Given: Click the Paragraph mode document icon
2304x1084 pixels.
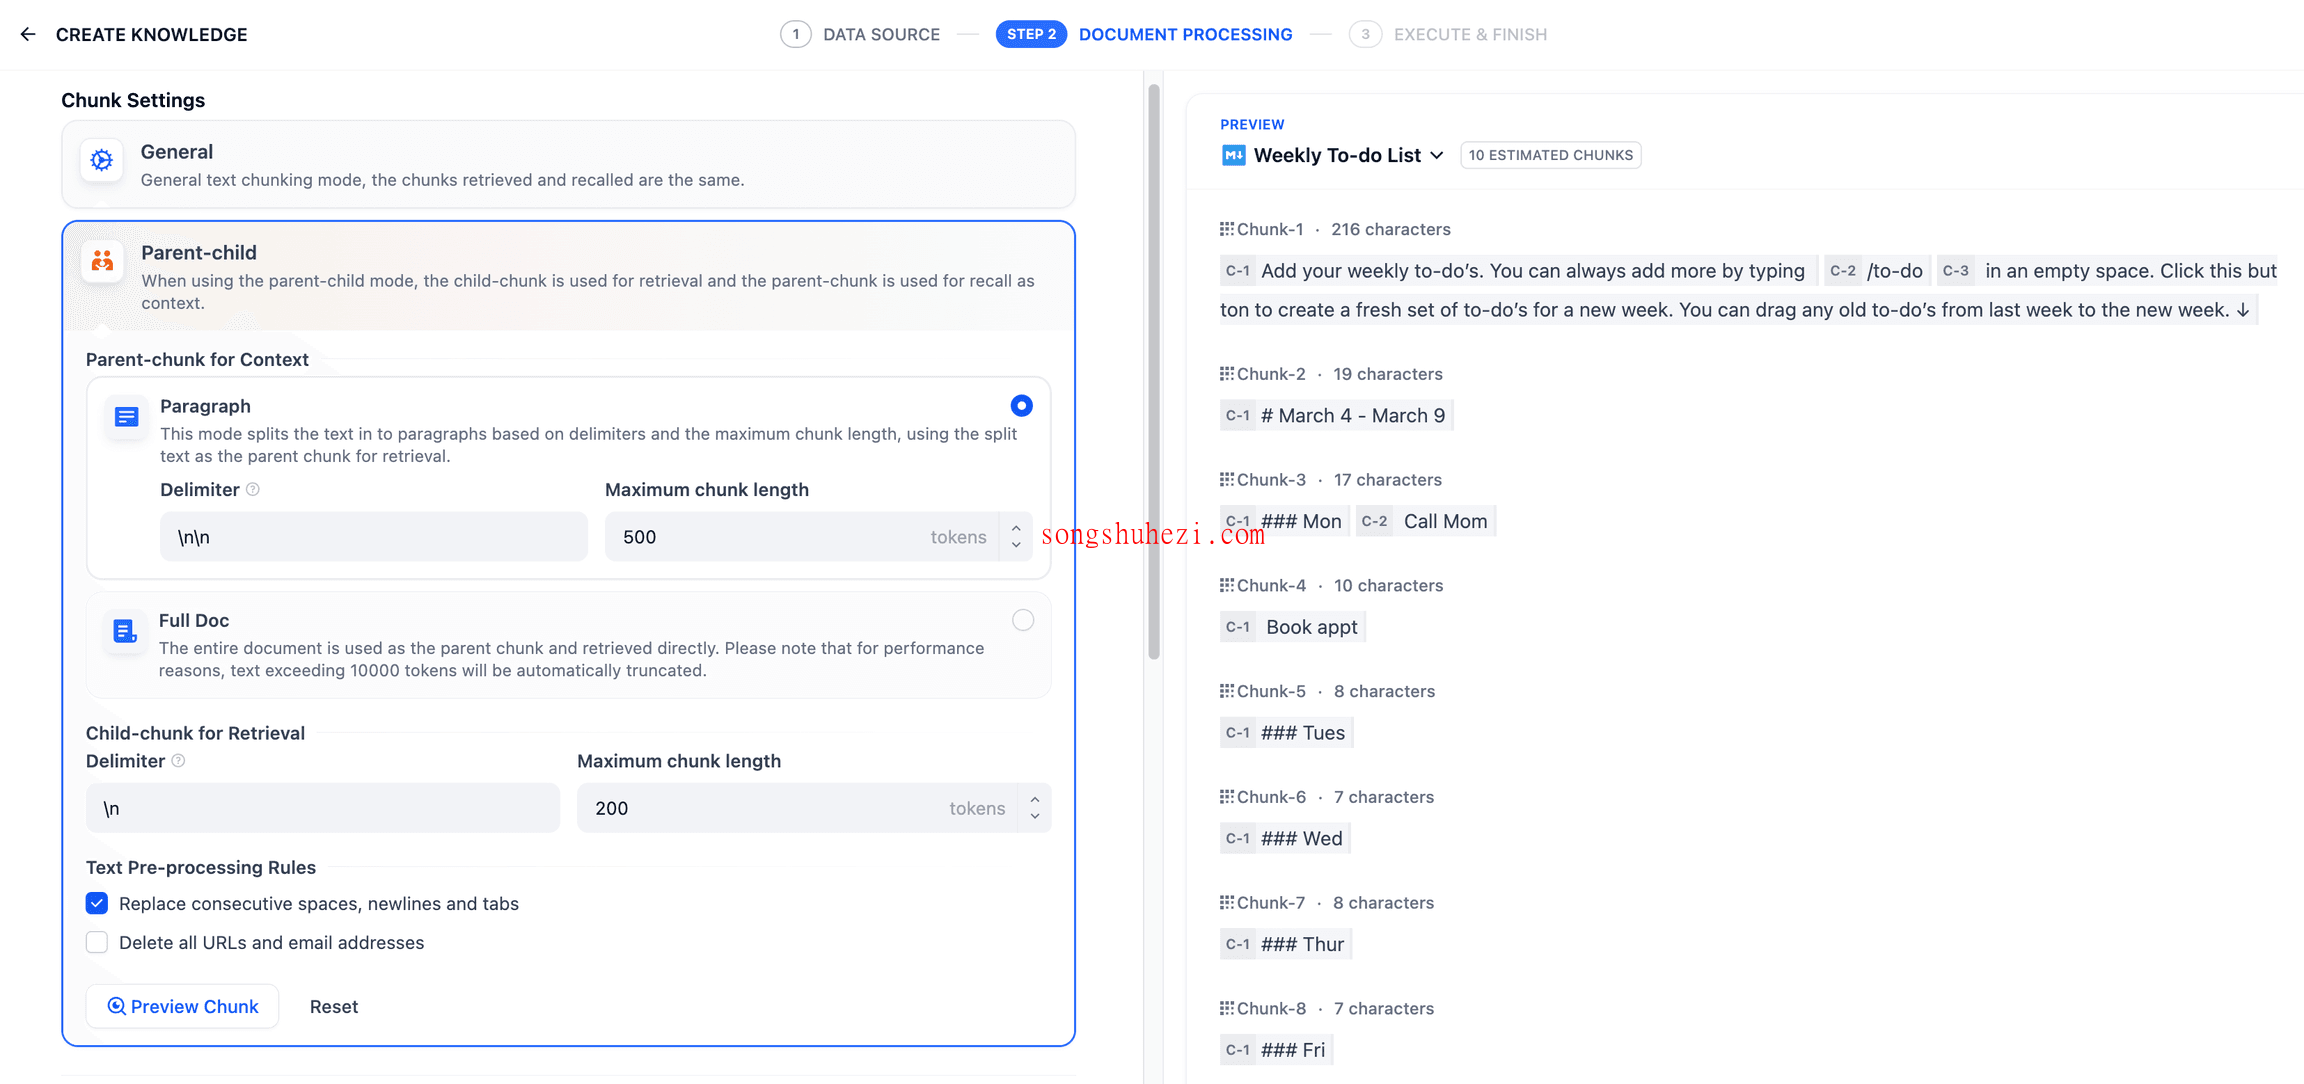Looking at the screenshot, I should [125, 414].
